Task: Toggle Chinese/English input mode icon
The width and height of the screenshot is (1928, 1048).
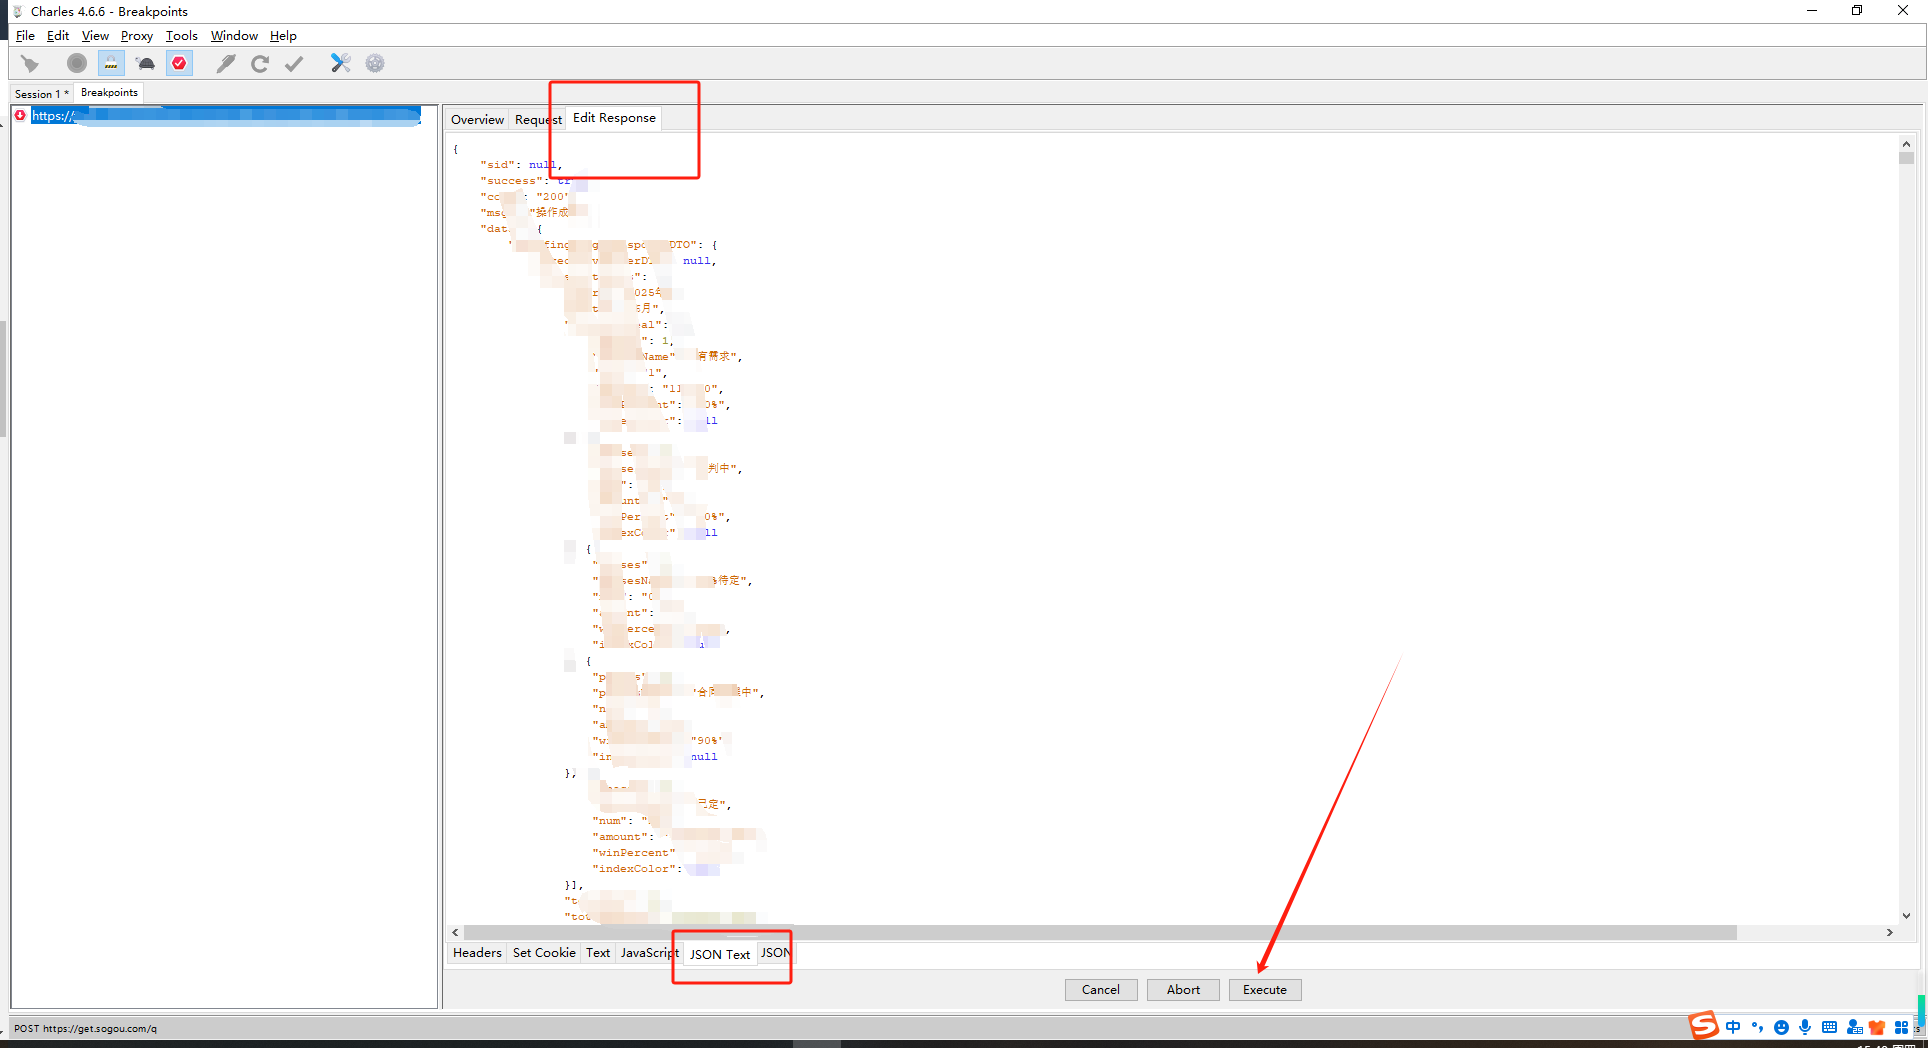Action: click(x=1733, y=1027)
